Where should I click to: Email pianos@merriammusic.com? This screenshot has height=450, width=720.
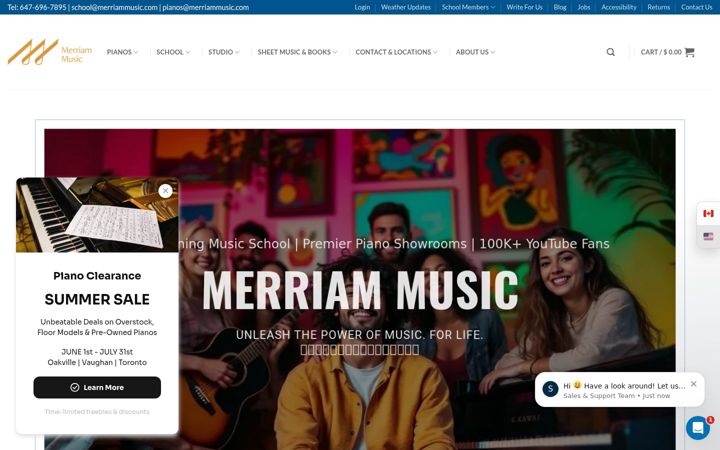(206, 7)
